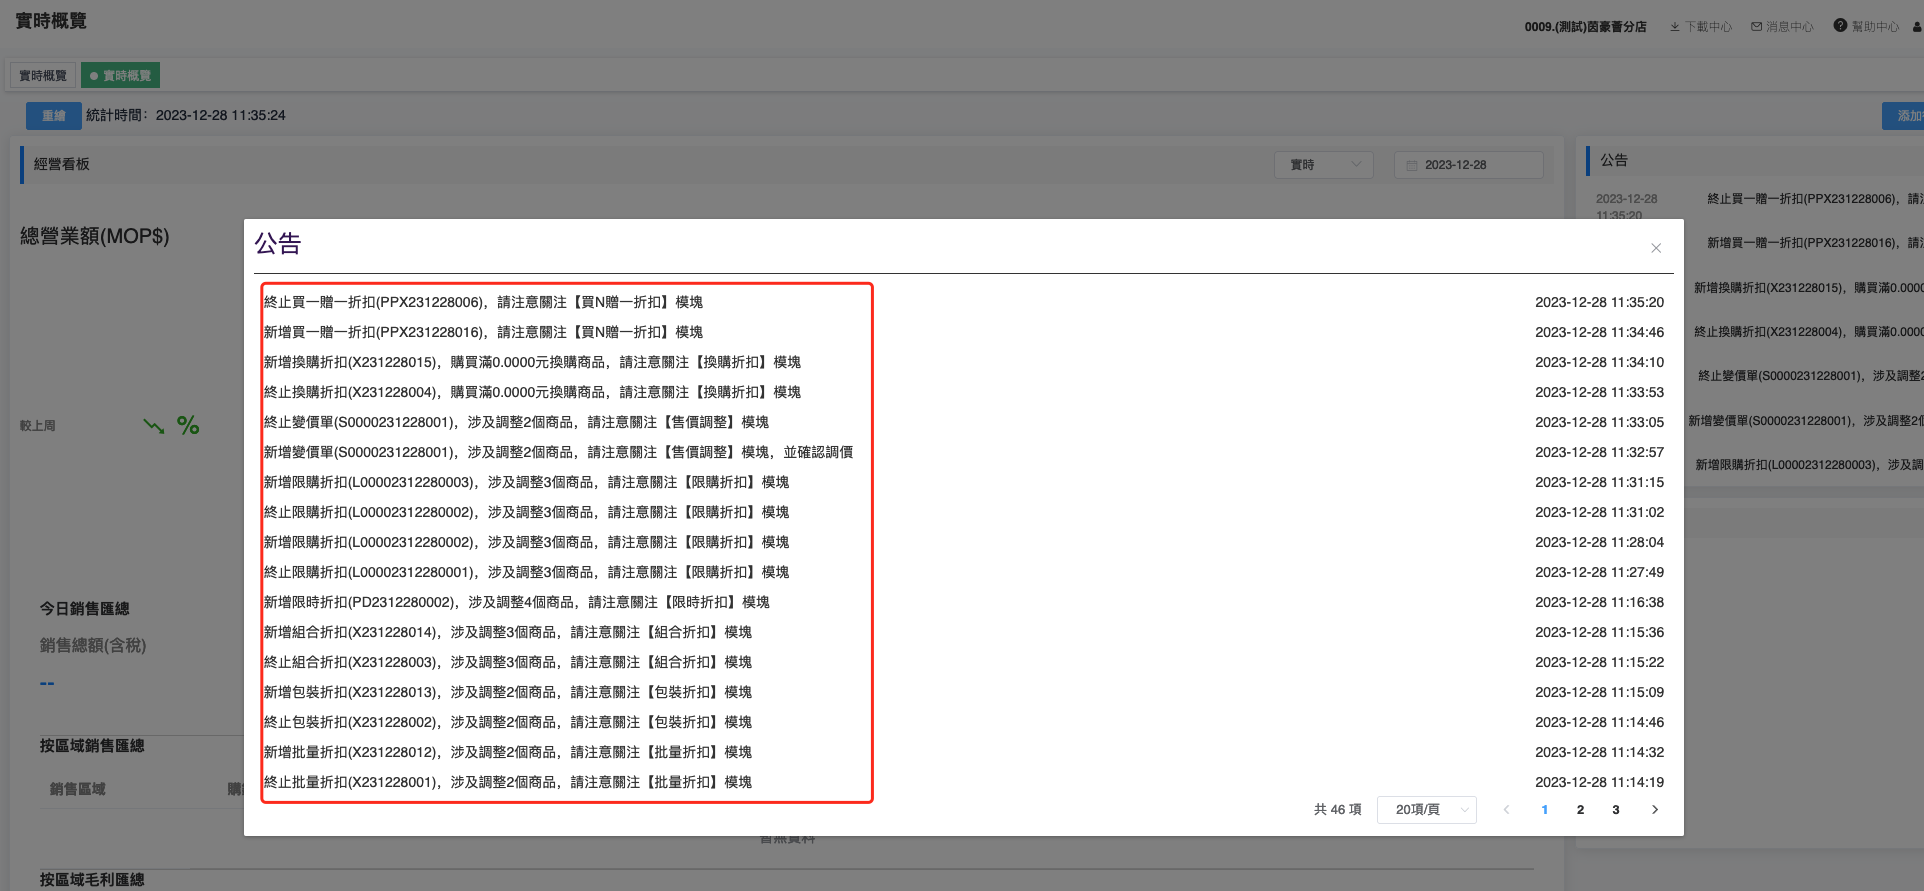
Task: Open the 實時 period dropdown
Action: click(1323, 165)
